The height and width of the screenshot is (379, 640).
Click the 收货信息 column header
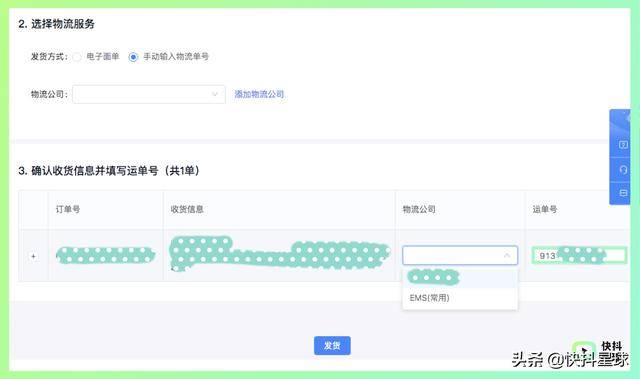tap(187, 209)
